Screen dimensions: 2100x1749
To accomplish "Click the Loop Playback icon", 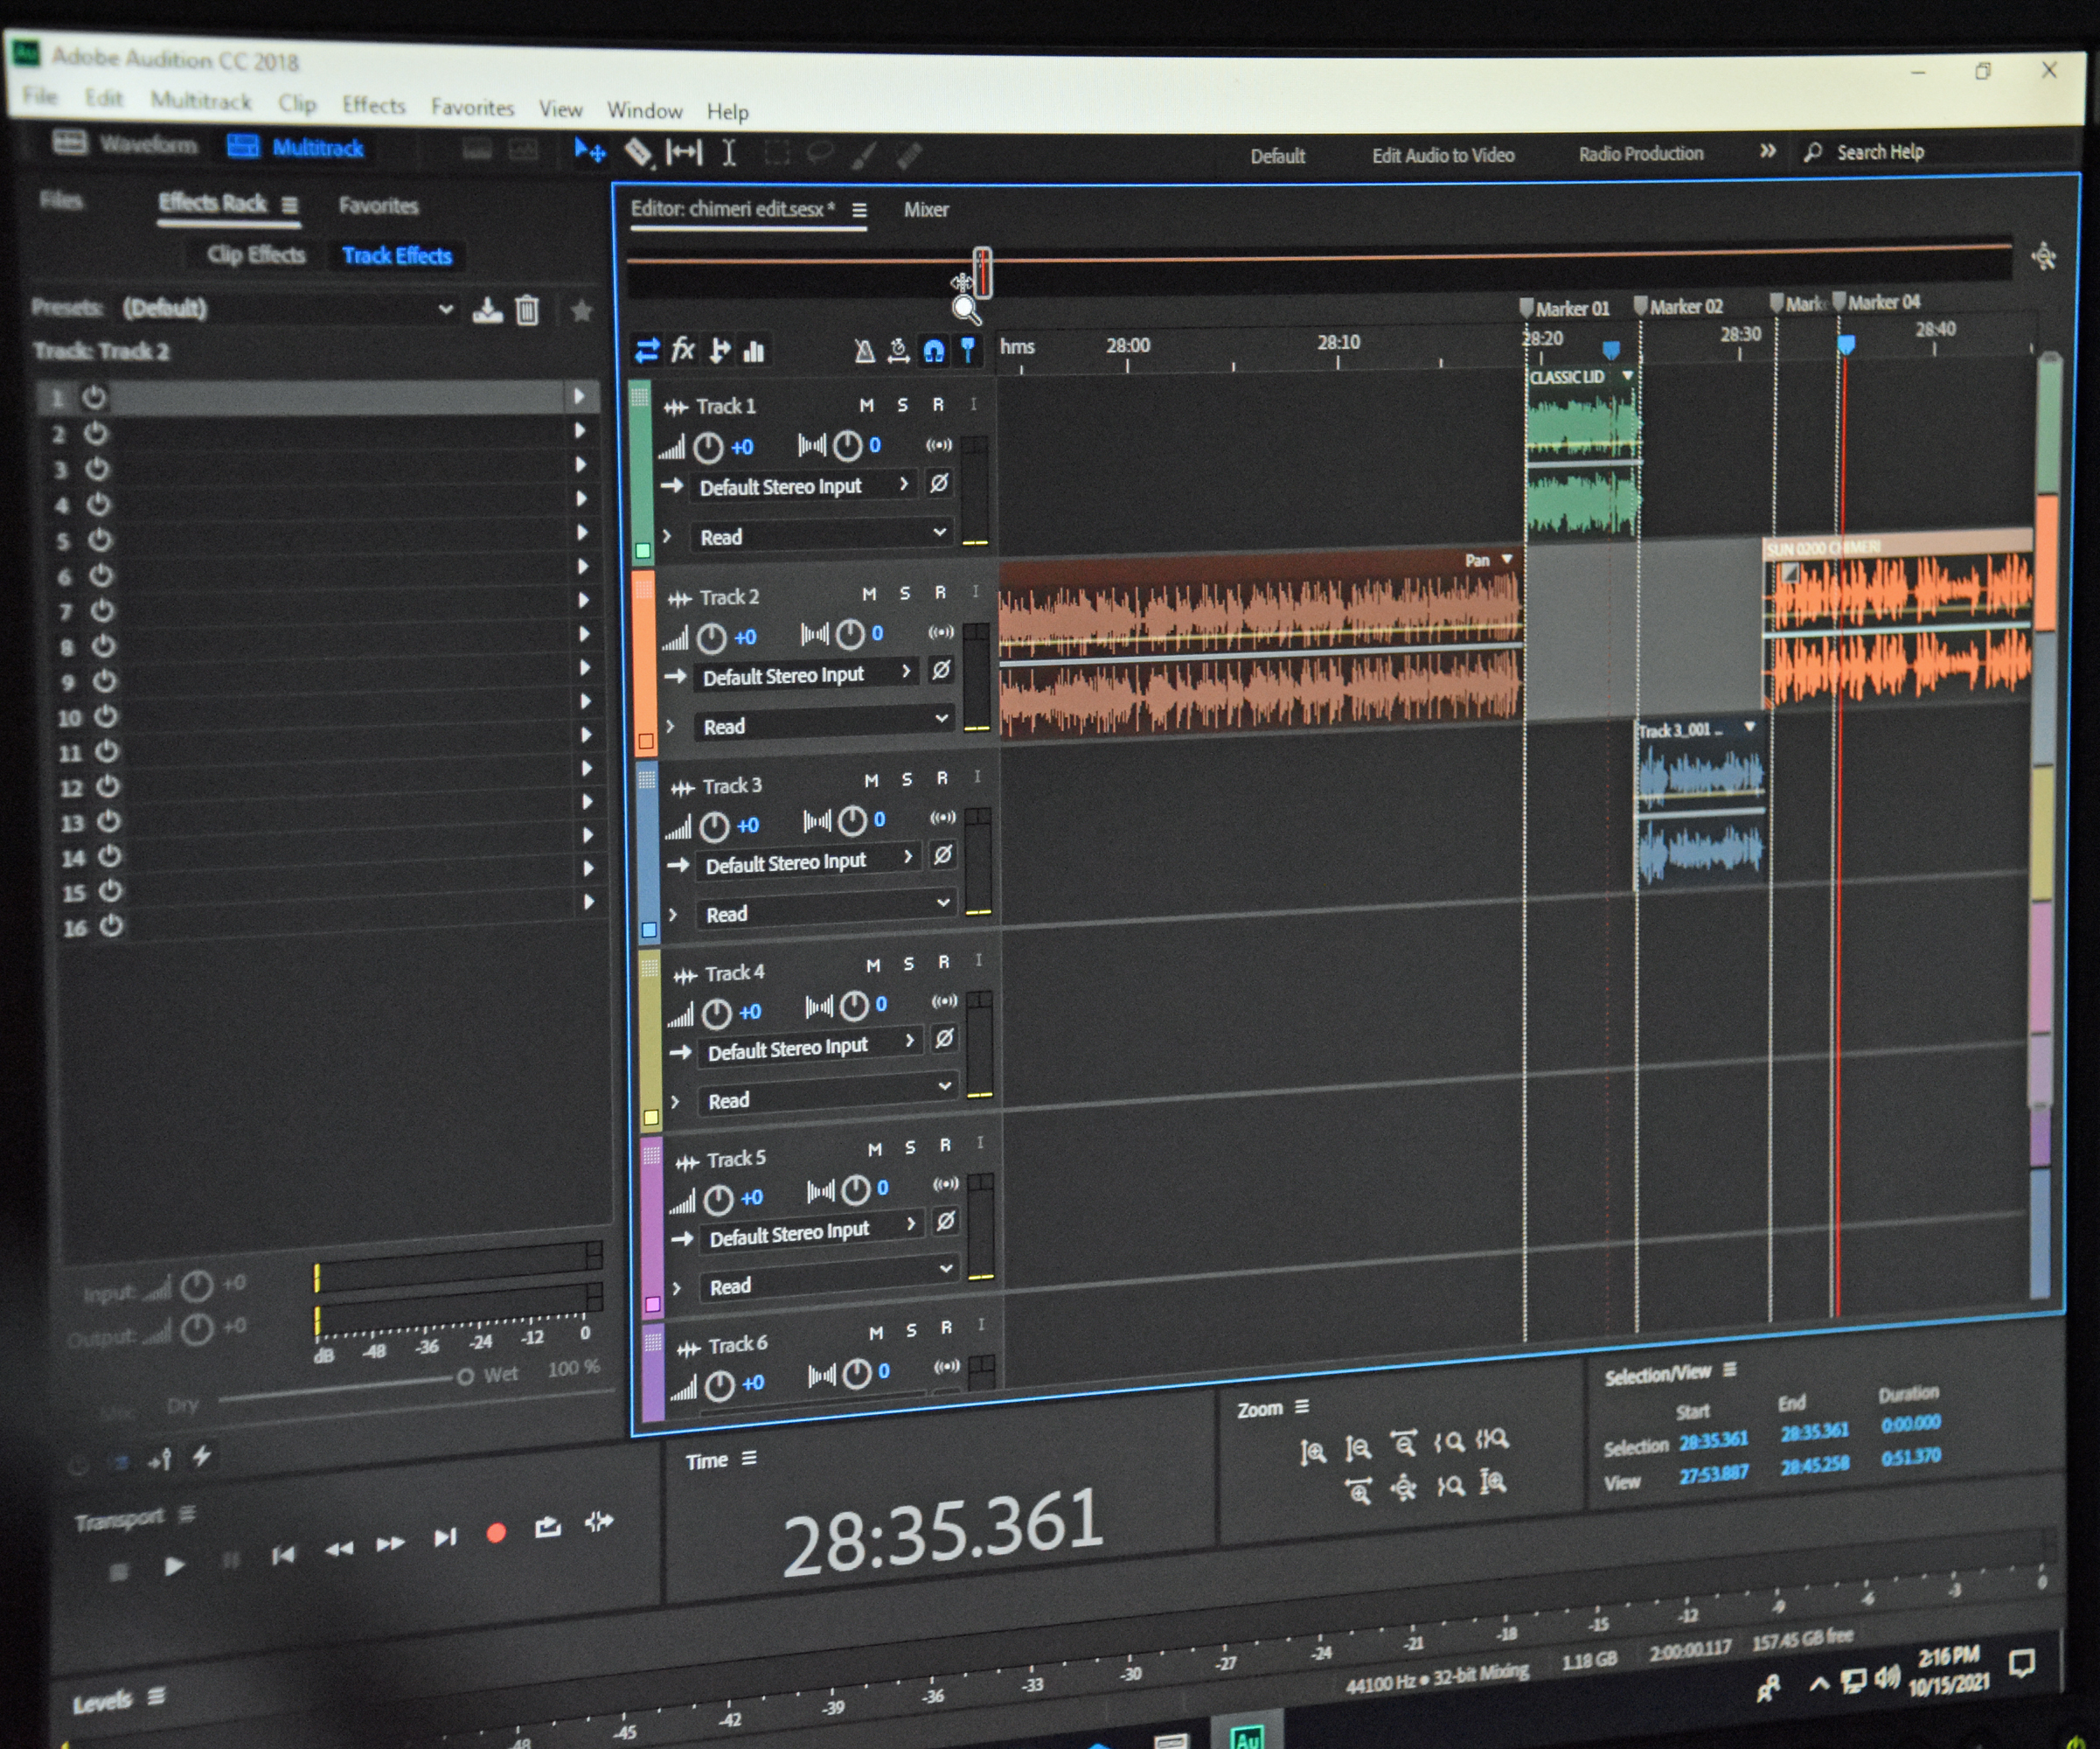I will 547,1527.
